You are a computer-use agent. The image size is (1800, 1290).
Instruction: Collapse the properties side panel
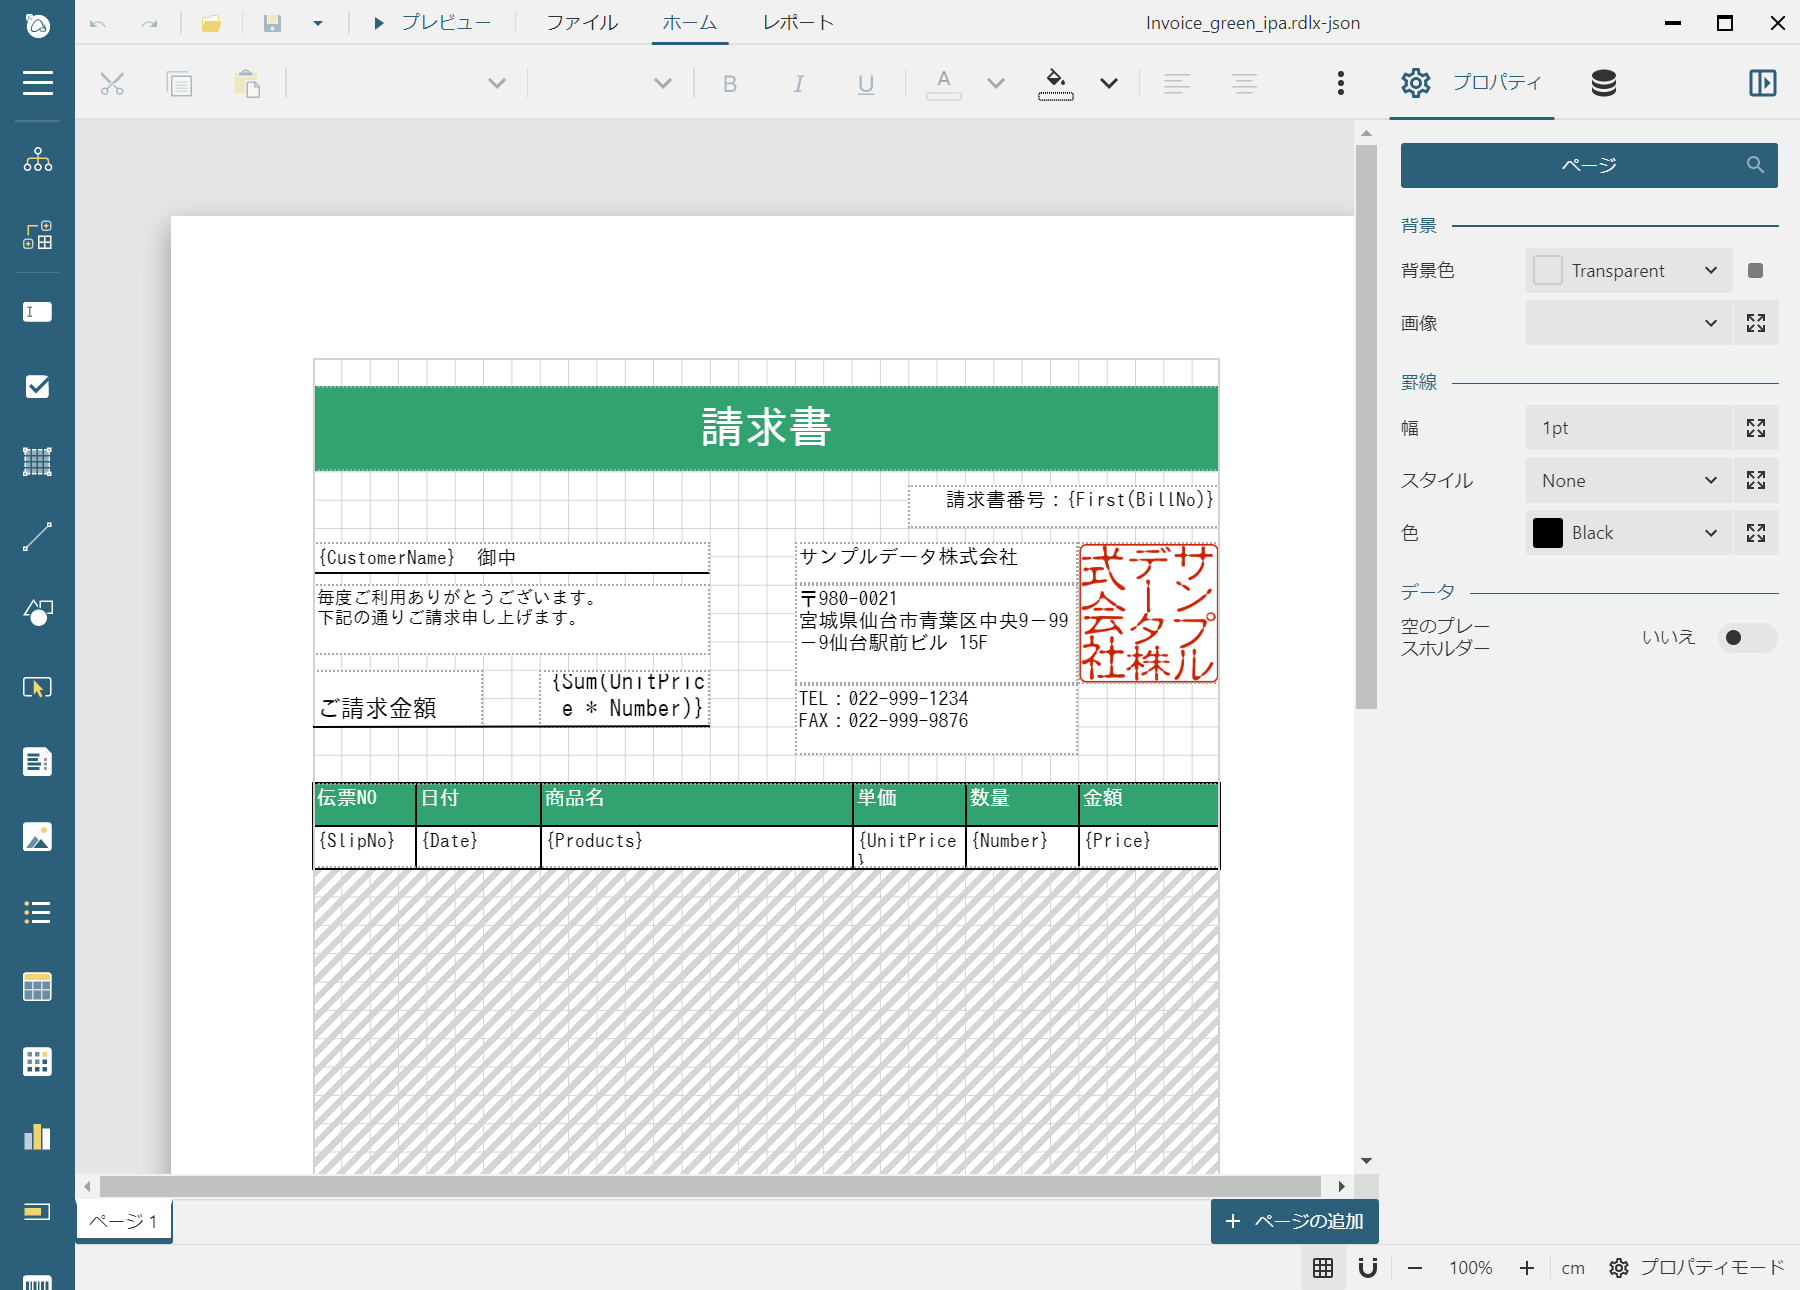tap(1763, 83)
